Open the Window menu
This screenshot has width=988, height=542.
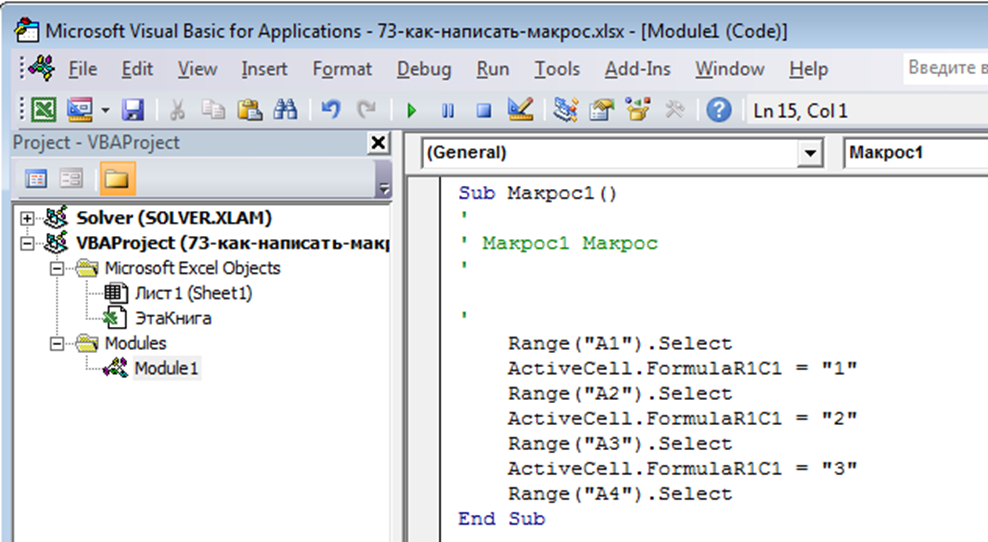coord(730,69)
